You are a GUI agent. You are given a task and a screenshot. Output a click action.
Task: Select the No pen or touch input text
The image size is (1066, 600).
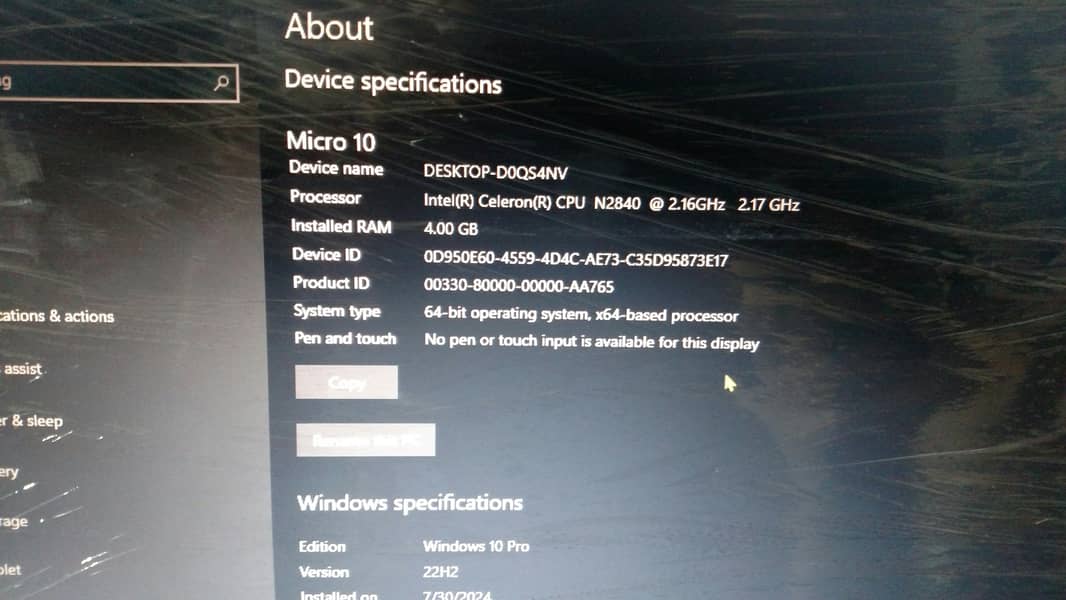(x=591, y=341)
